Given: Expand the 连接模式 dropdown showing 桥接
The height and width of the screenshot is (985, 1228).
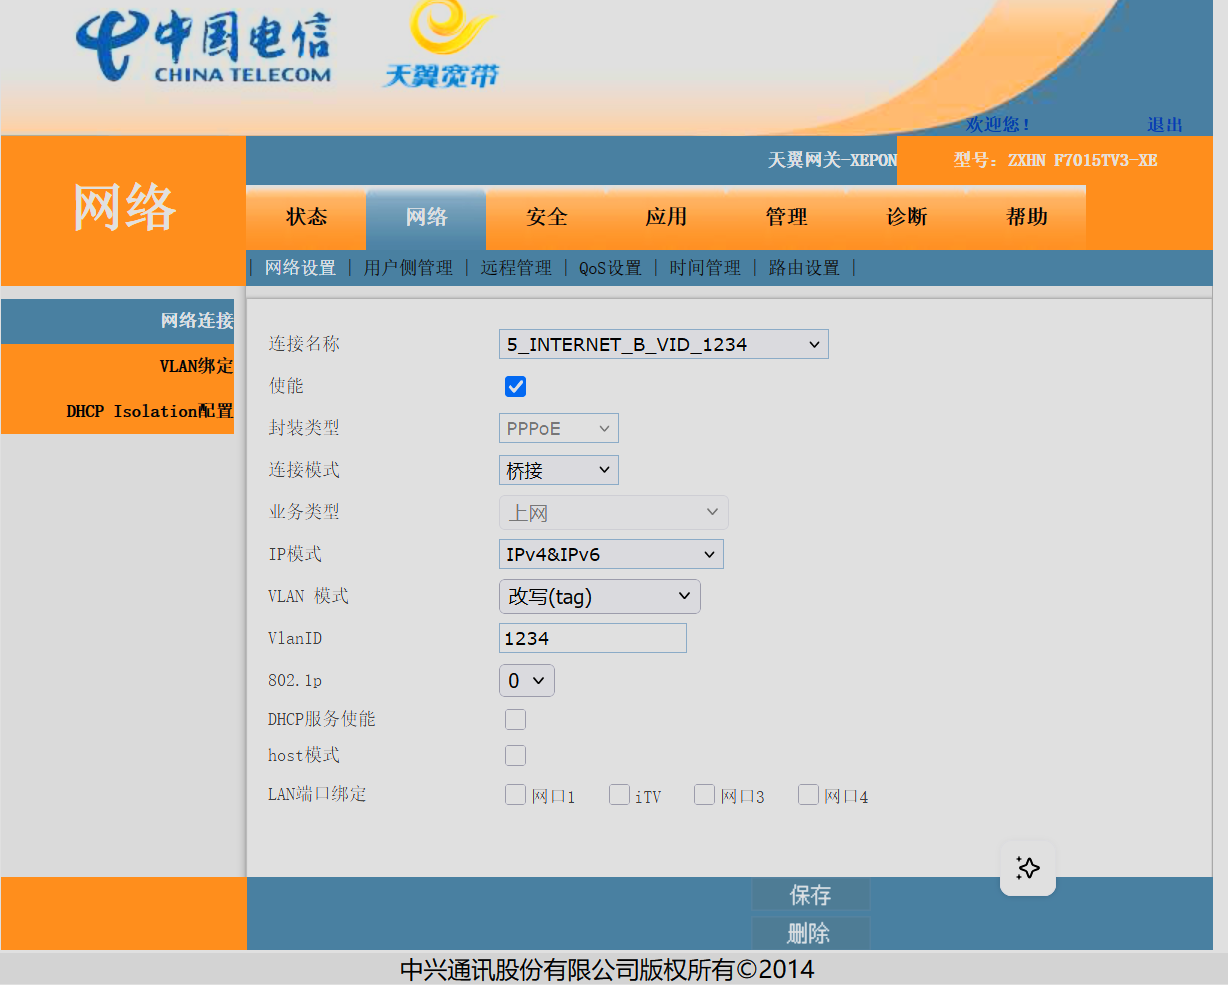Looking at the screenshot, I should click(558, 470).
